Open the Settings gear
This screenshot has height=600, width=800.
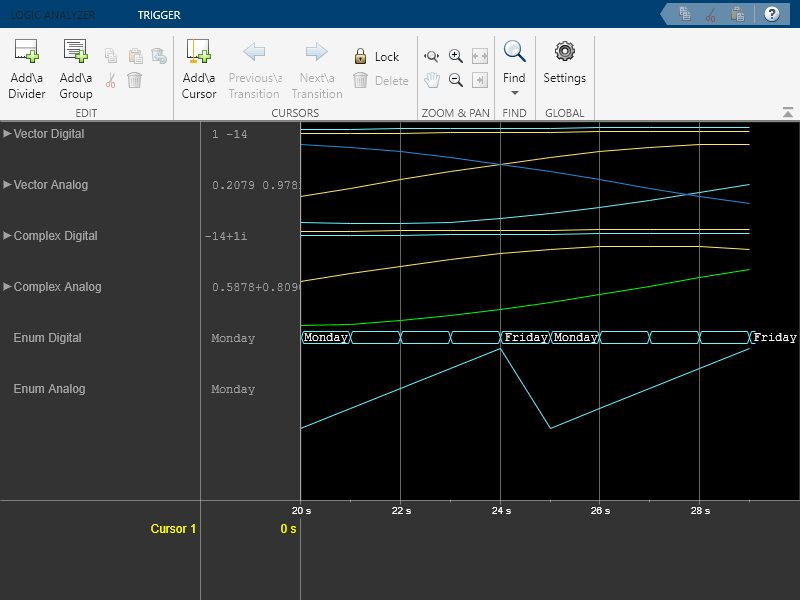[x=564, y=52]
